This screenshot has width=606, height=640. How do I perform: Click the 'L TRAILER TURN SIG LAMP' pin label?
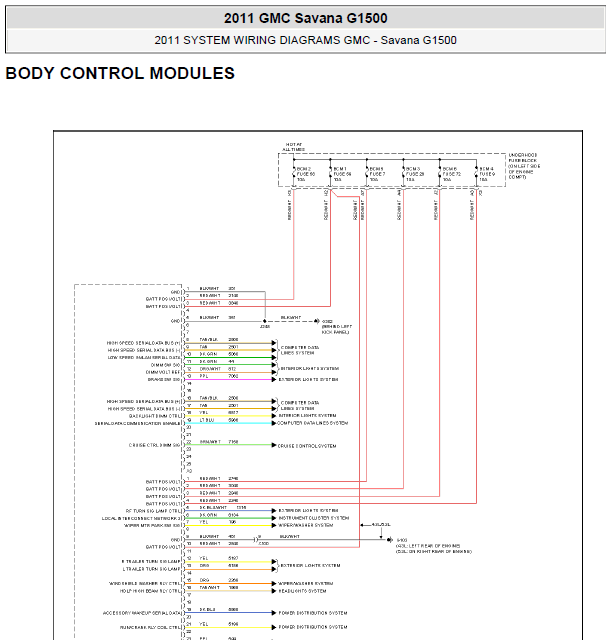pos(151,569)
